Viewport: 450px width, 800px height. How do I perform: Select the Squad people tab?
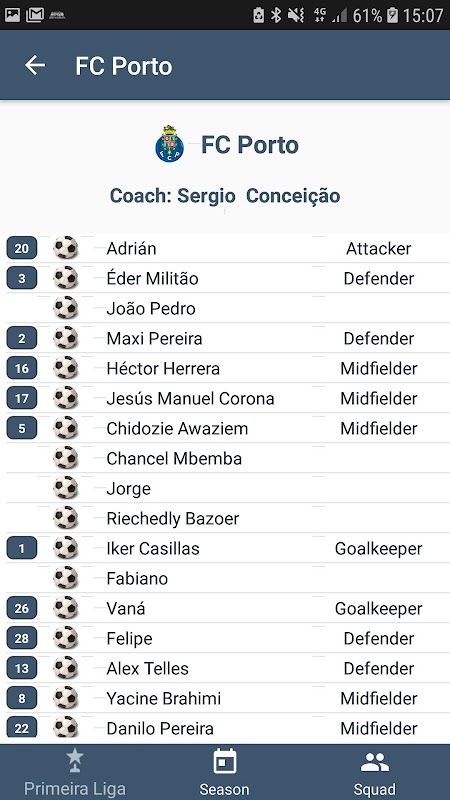point(374,772)
